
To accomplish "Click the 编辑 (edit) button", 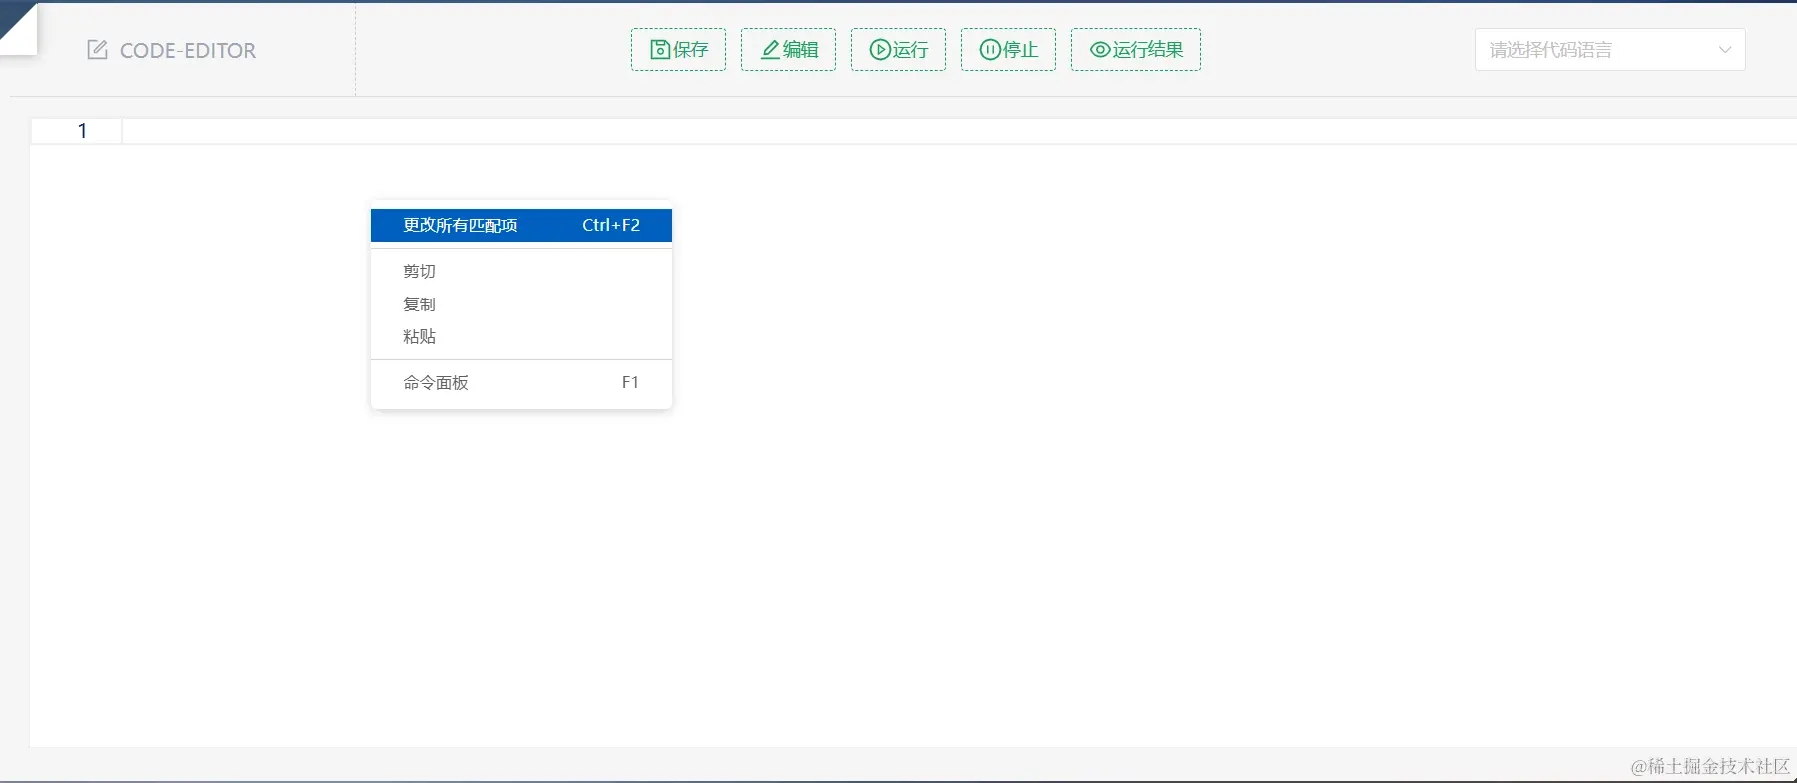I will coord(788,50).
